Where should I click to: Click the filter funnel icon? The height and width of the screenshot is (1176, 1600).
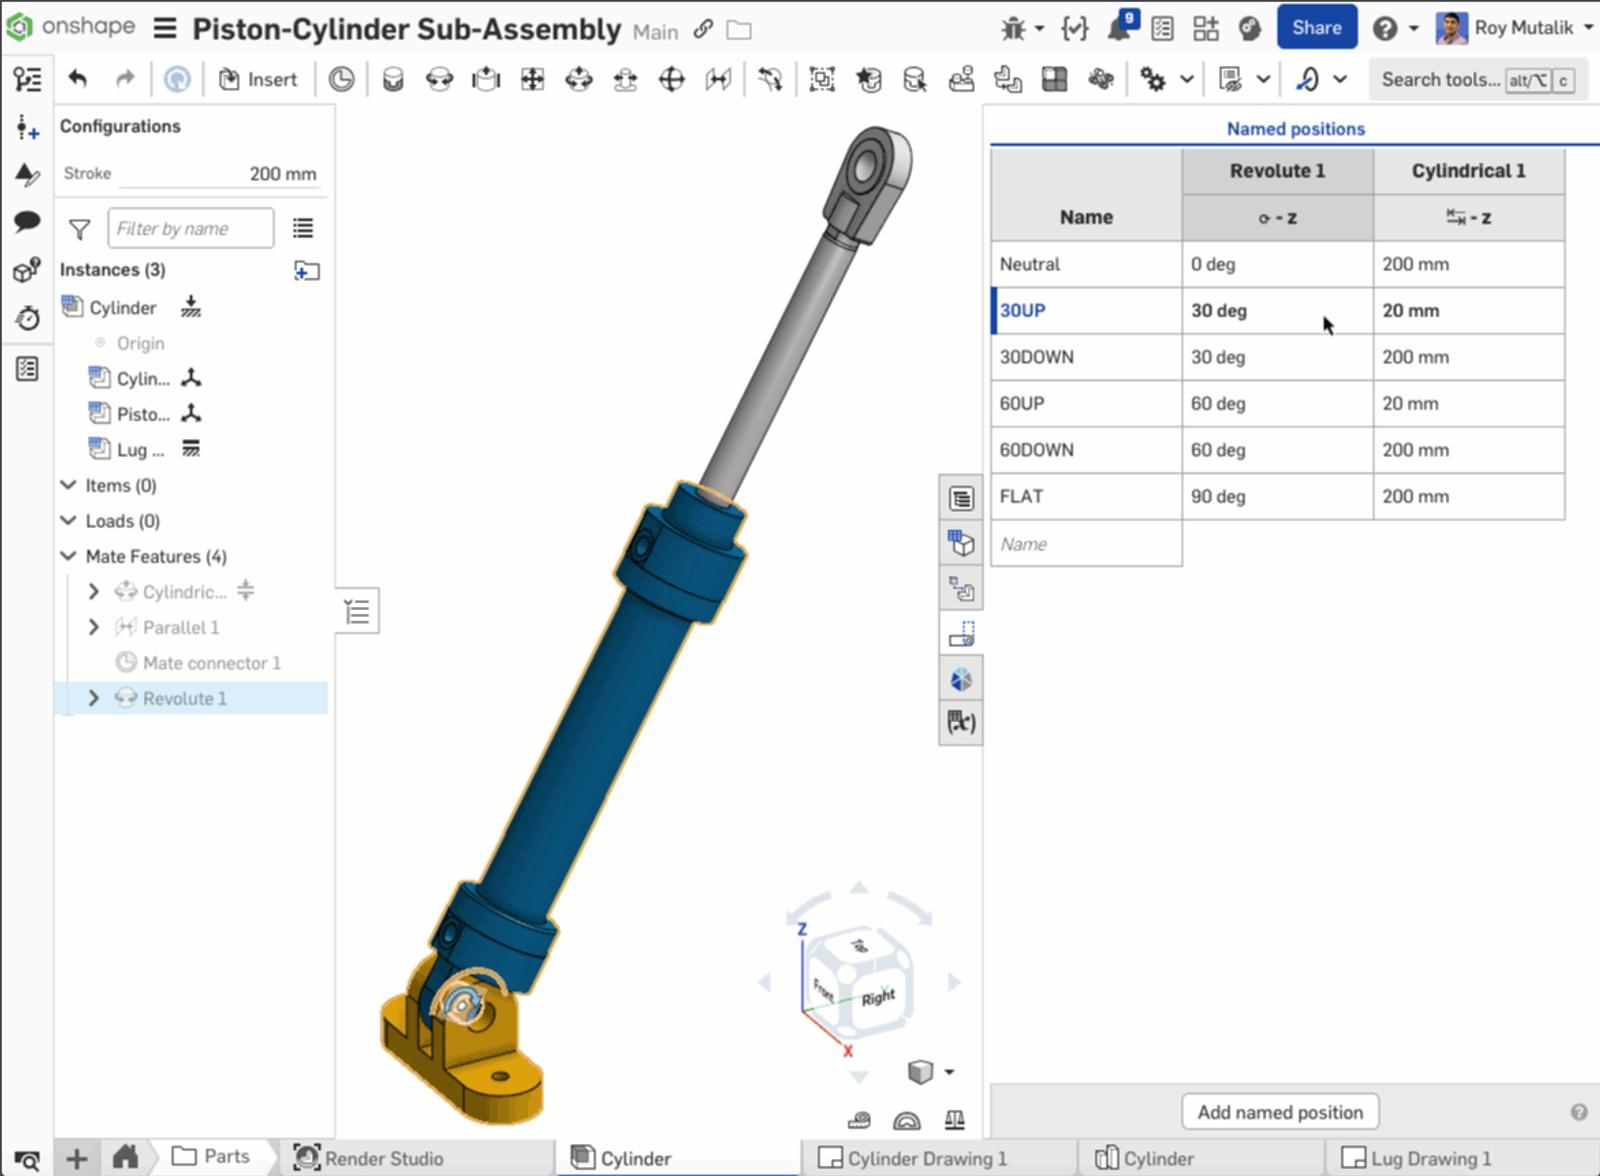tap(79, 229)
